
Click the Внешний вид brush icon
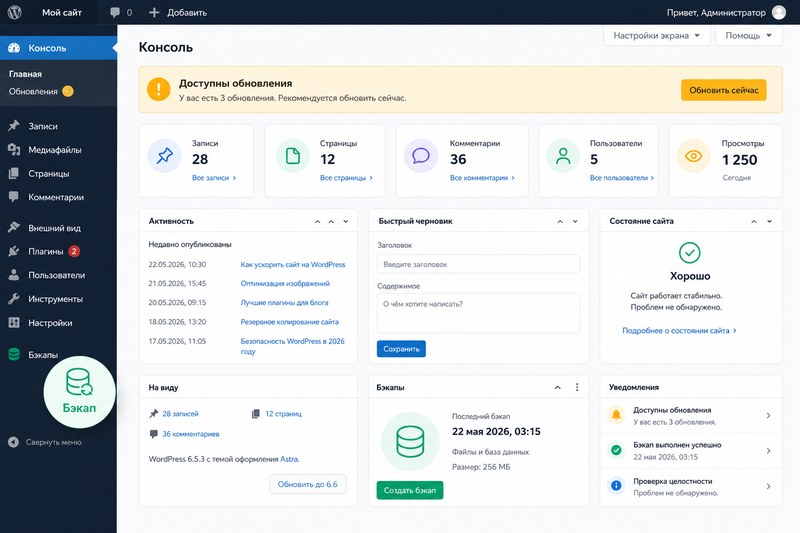[x=14, y=227]
